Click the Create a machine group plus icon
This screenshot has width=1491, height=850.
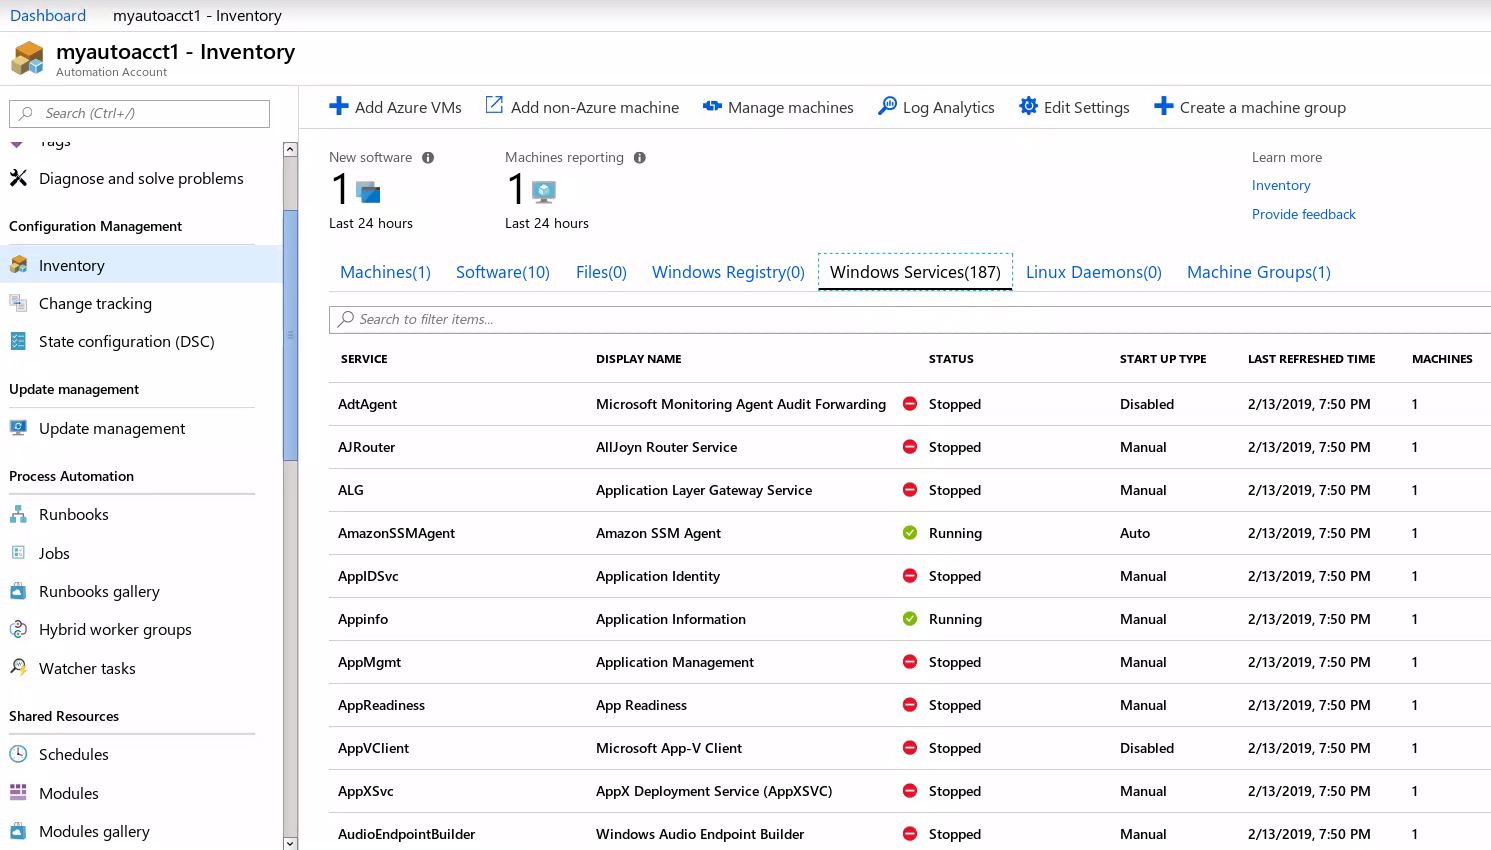(x=1163, y=106)
